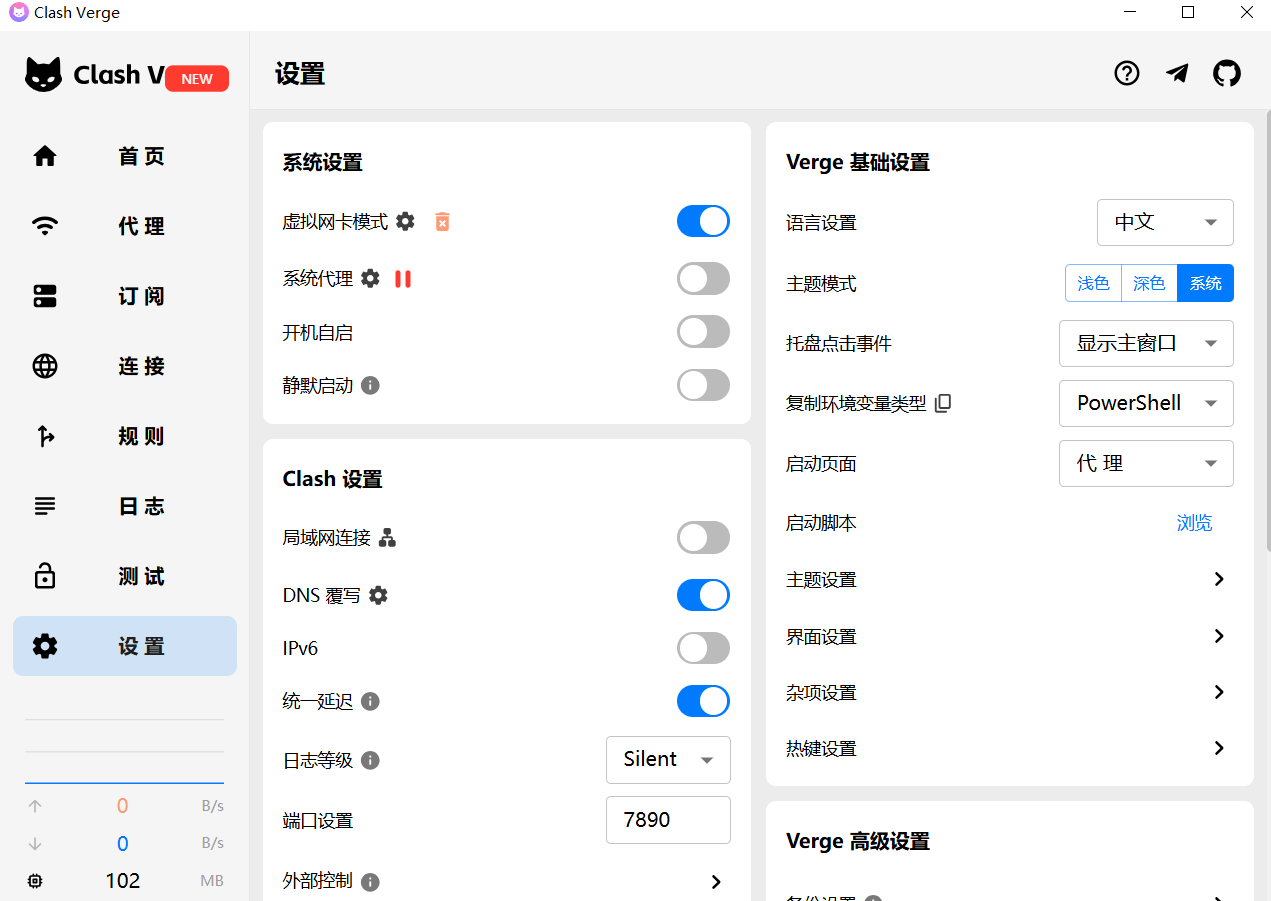The width and height of the screenshot is (1271, 901).
Task: Open virtual NIC mode gear settings
Action: (405, 221)
